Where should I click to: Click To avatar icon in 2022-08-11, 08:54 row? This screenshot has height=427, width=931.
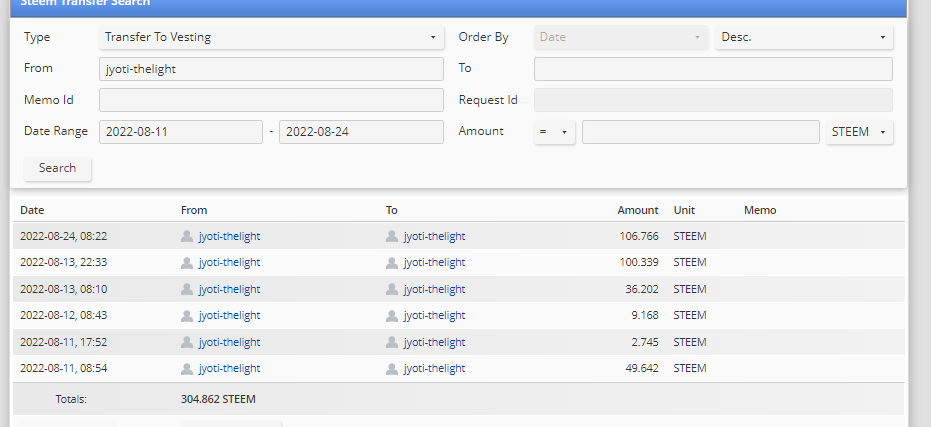[x=392, y=368]
